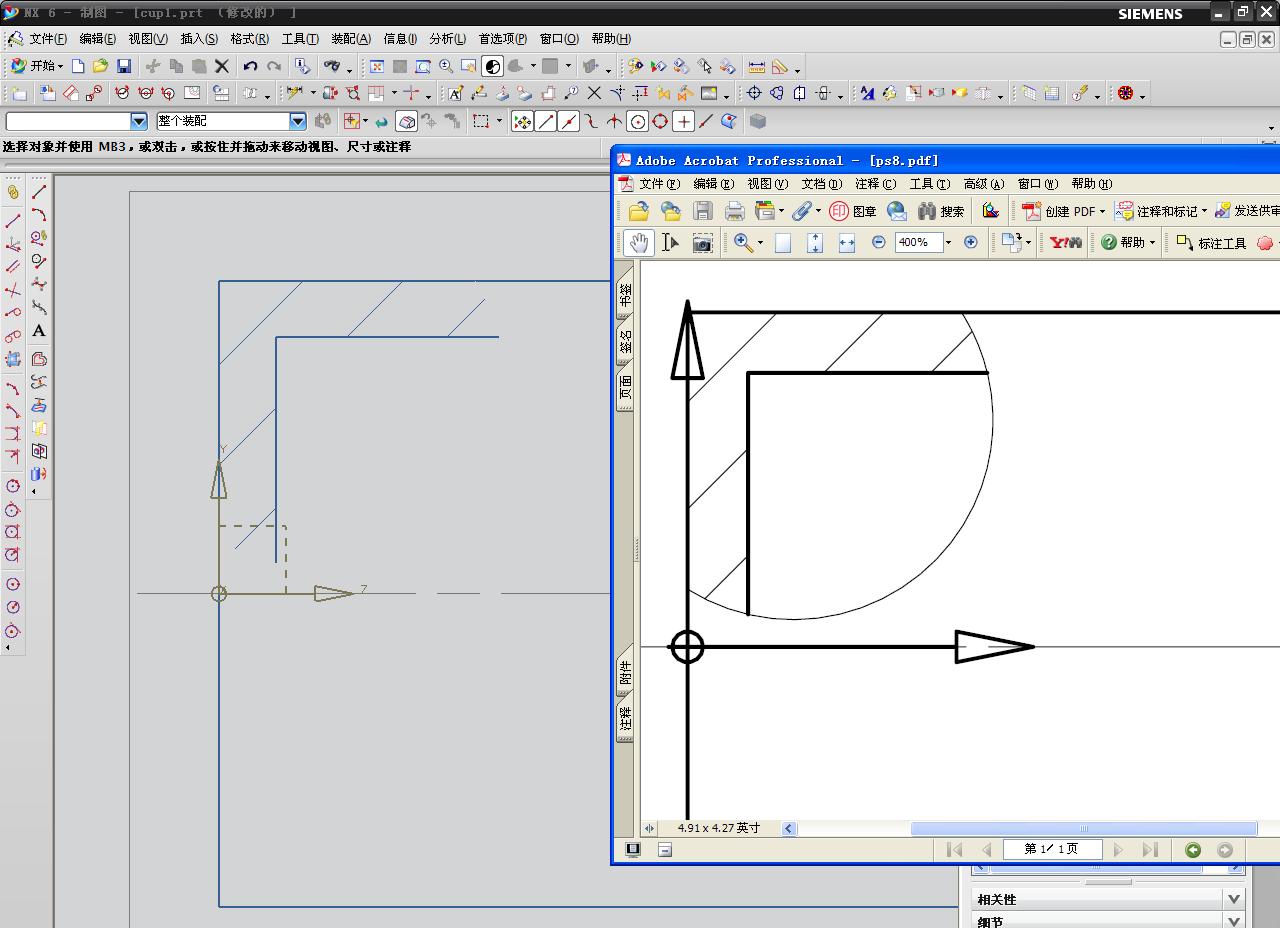Toggle the line snap option with end dot
Image resolution: width=1280 pixels, height=928 pixels.
click(x=545, y=121)
